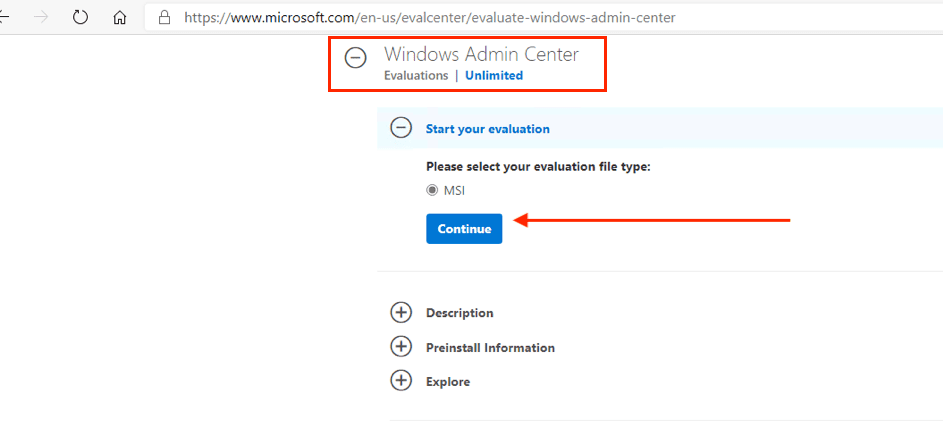943x427 pixels.
Task: Click the Continue button
Action: pos(464,229)
